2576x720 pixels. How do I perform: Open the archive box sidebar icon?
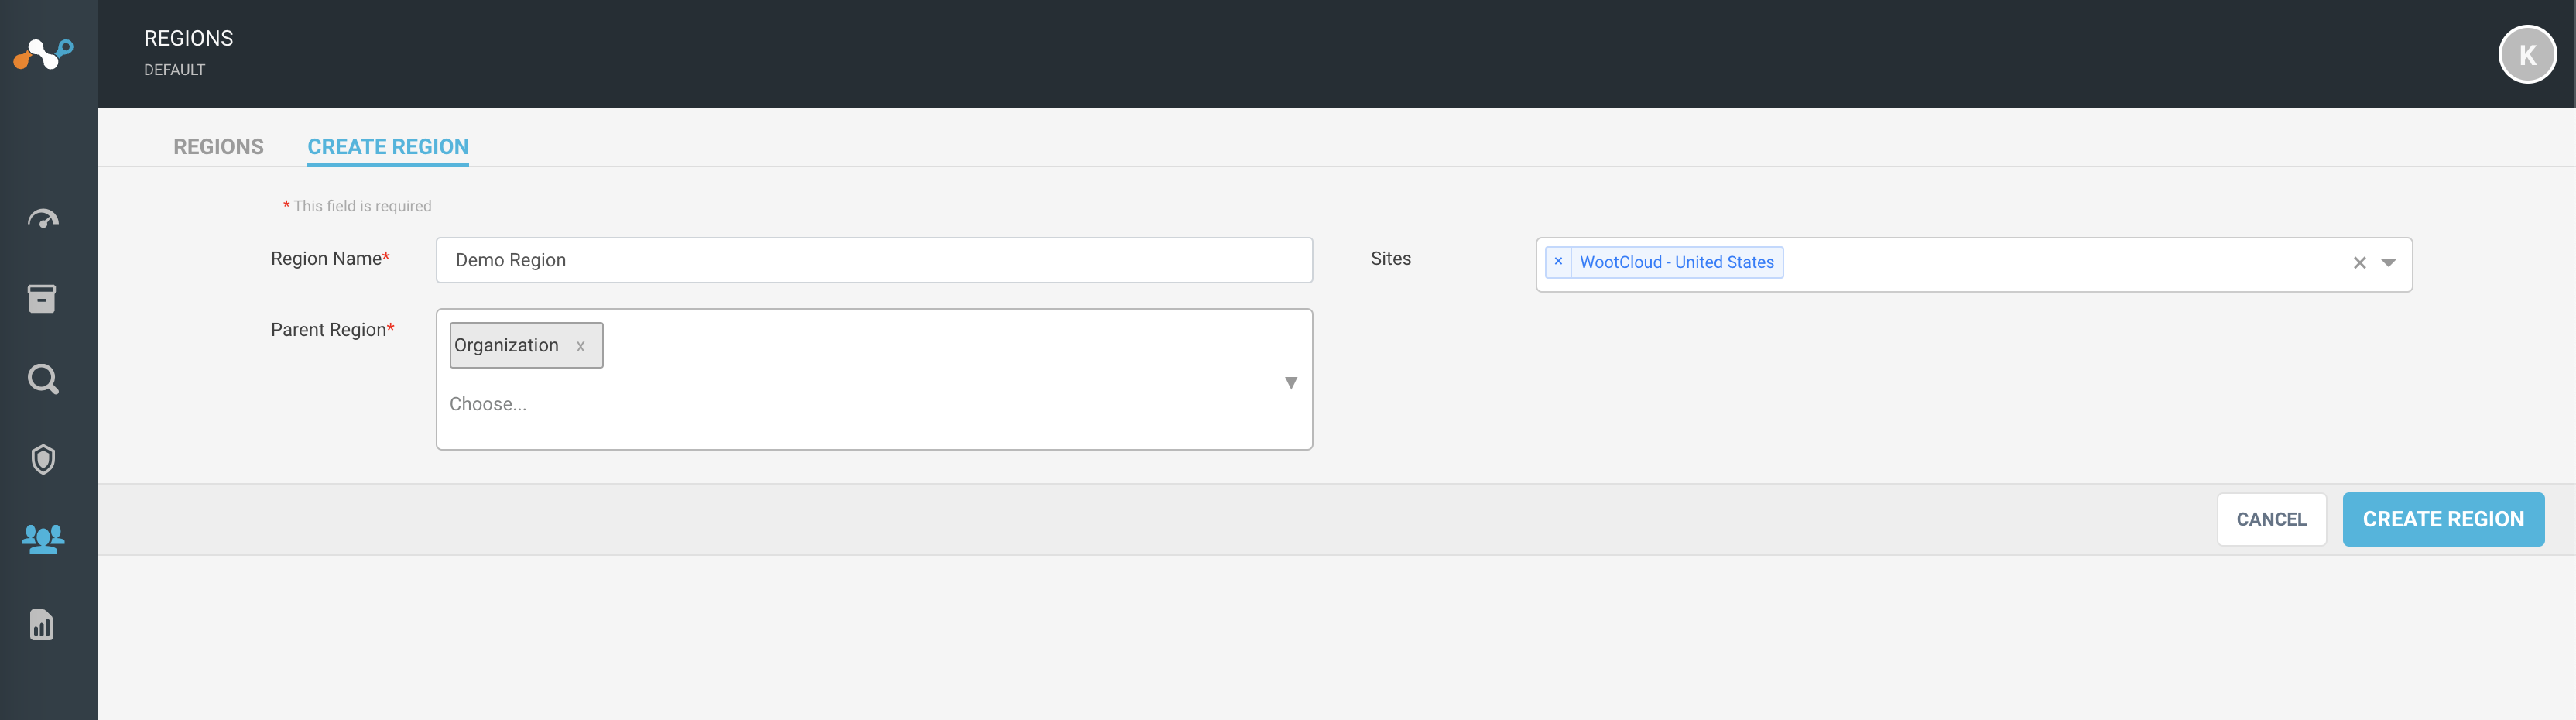42,299
